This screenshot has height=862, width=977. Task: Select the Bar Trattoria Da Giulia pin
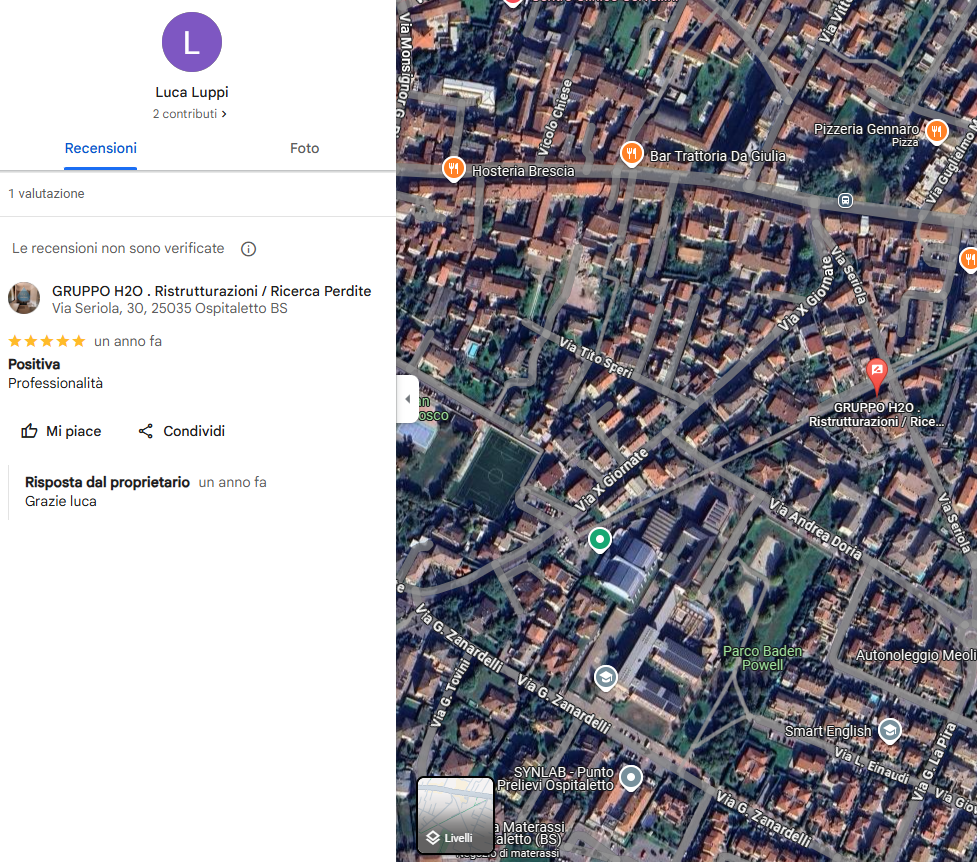tap(631, 154)
